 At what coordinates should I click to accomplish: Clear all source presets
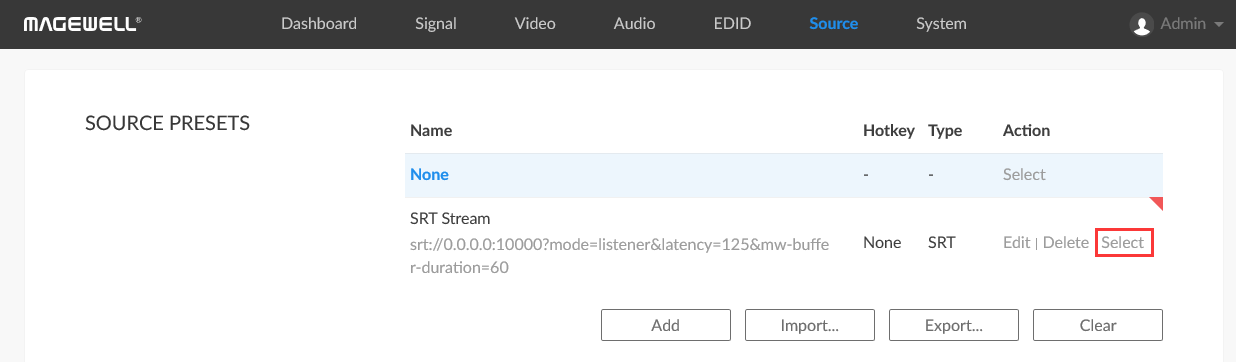[x=1098, y=325]
